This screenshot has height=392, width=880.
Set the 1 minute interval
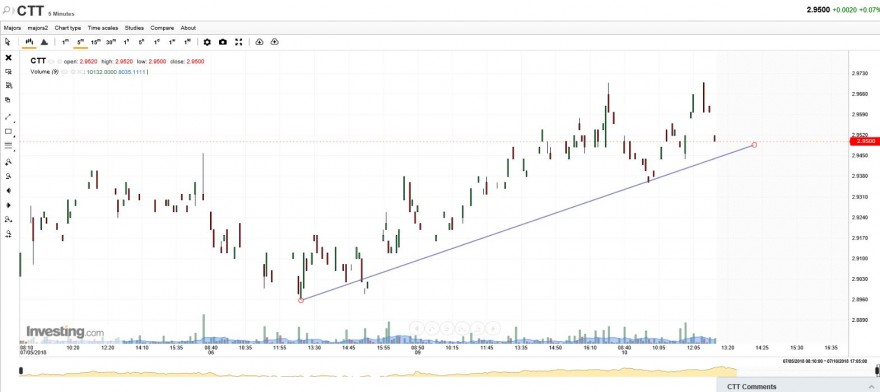(x=66, y=42)
